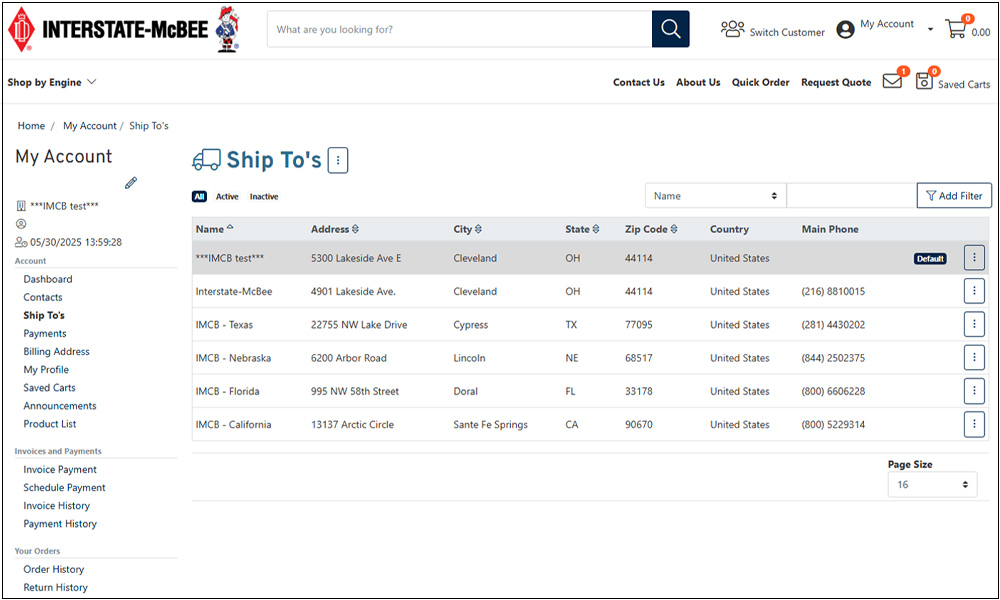This screenshot has height=600, width=1000.
Task: Click the 5300 Lakeside Ave E address cell
Action: pos(356,258)
